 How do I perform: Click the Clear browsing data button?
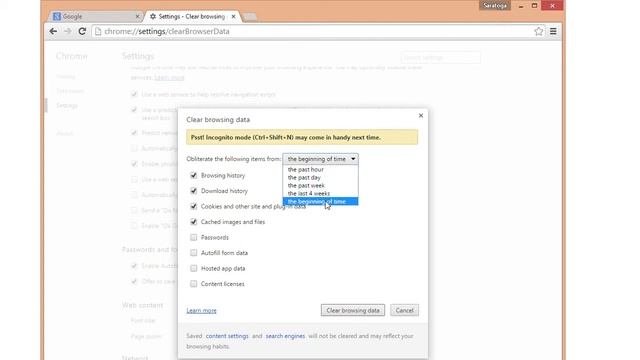tap(353, 310)
